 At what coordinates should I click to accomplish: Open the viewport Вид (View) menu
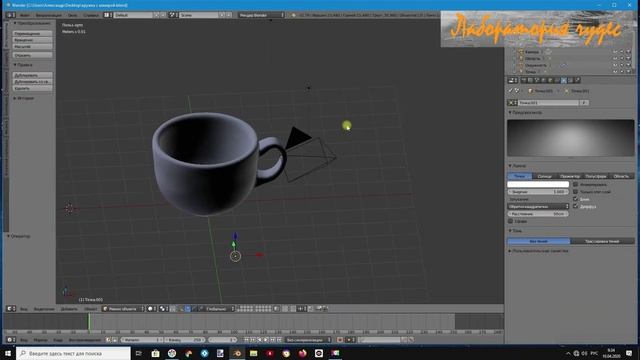(x=24, y=309)
